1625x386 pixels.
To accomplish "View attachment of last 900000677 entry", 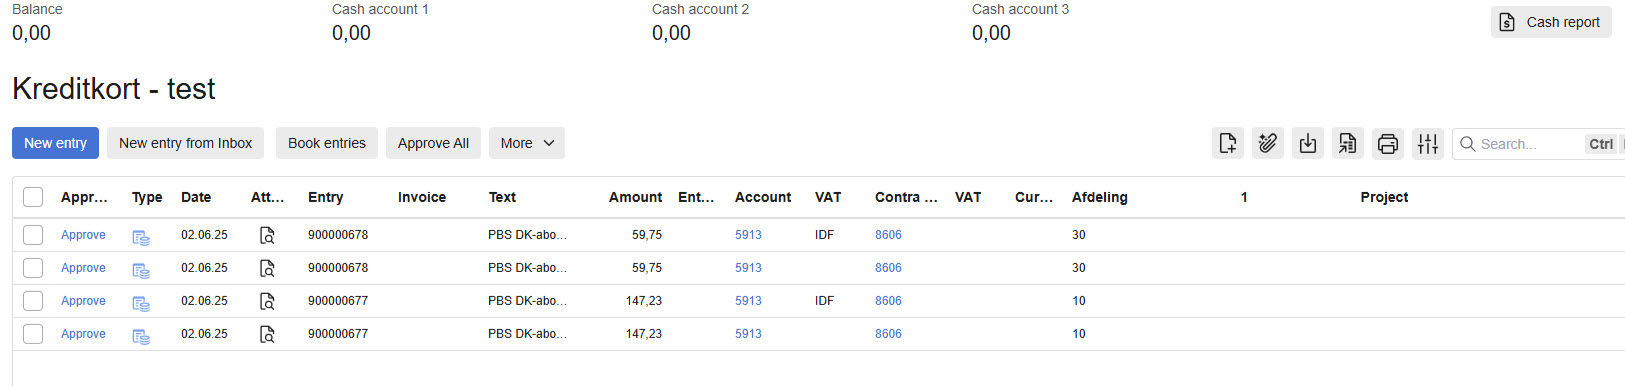I will [267, 334].
